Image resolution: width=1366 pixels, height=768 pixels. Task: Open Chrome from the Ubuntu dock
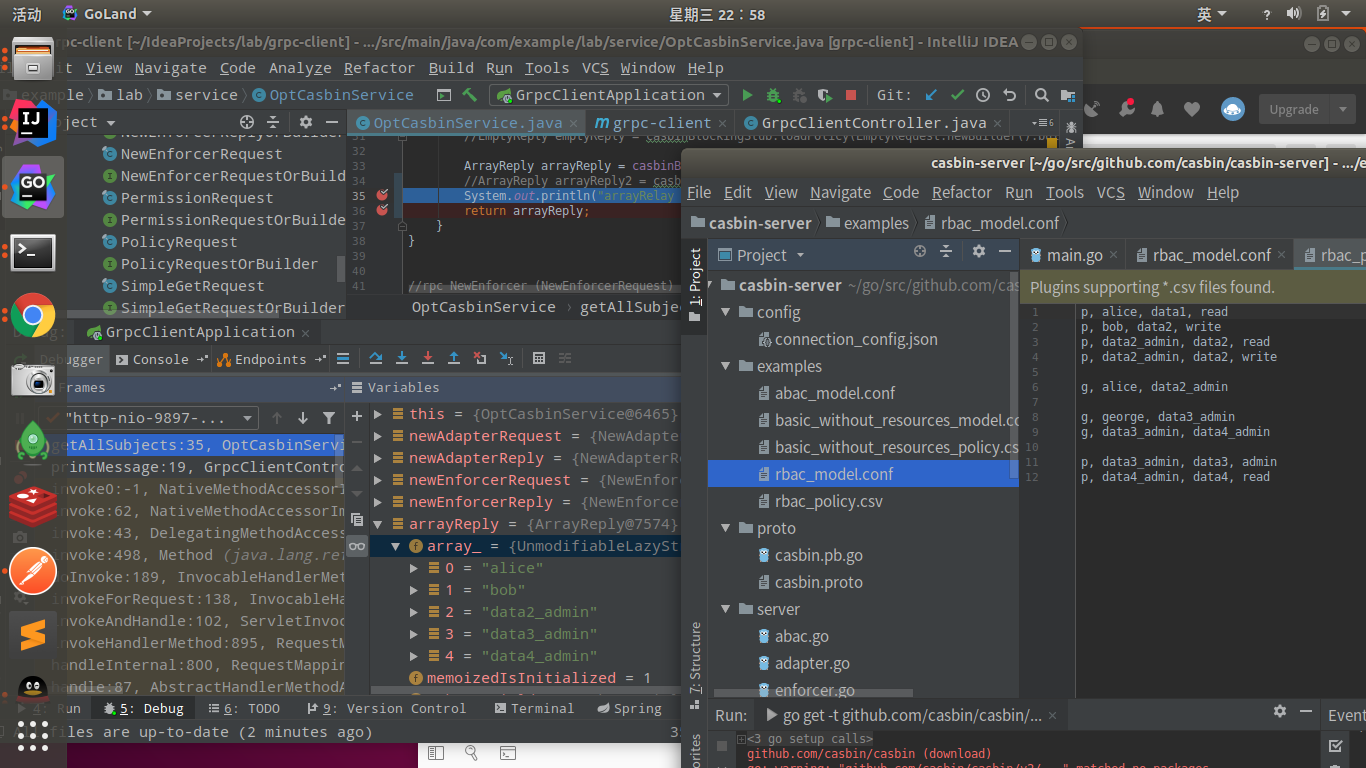pos(33,315)
